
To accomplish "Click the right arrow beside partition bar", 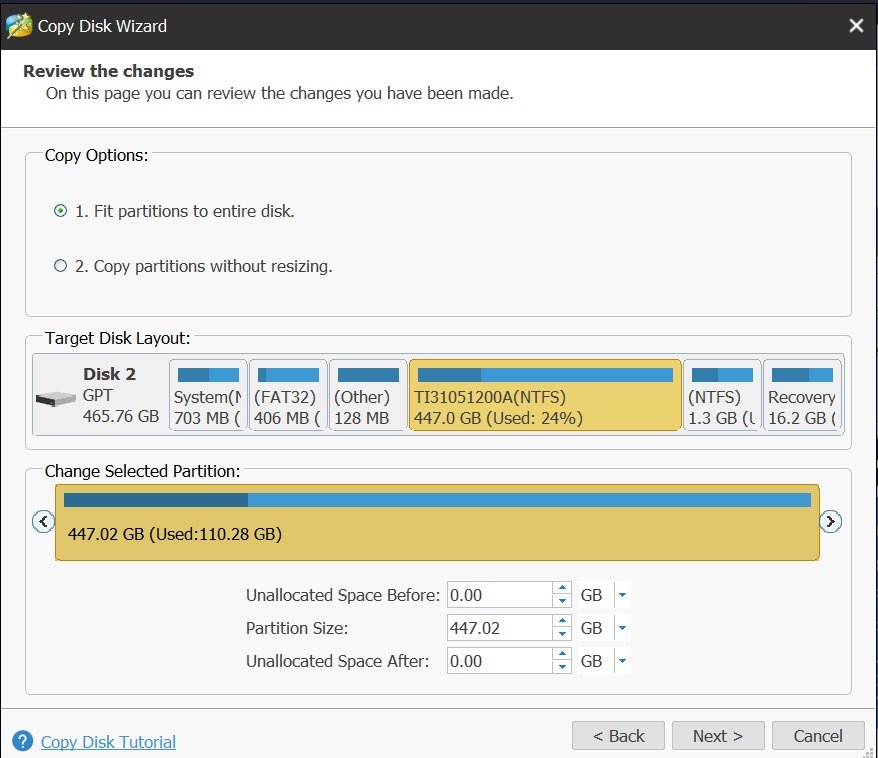I will (830, 522).
